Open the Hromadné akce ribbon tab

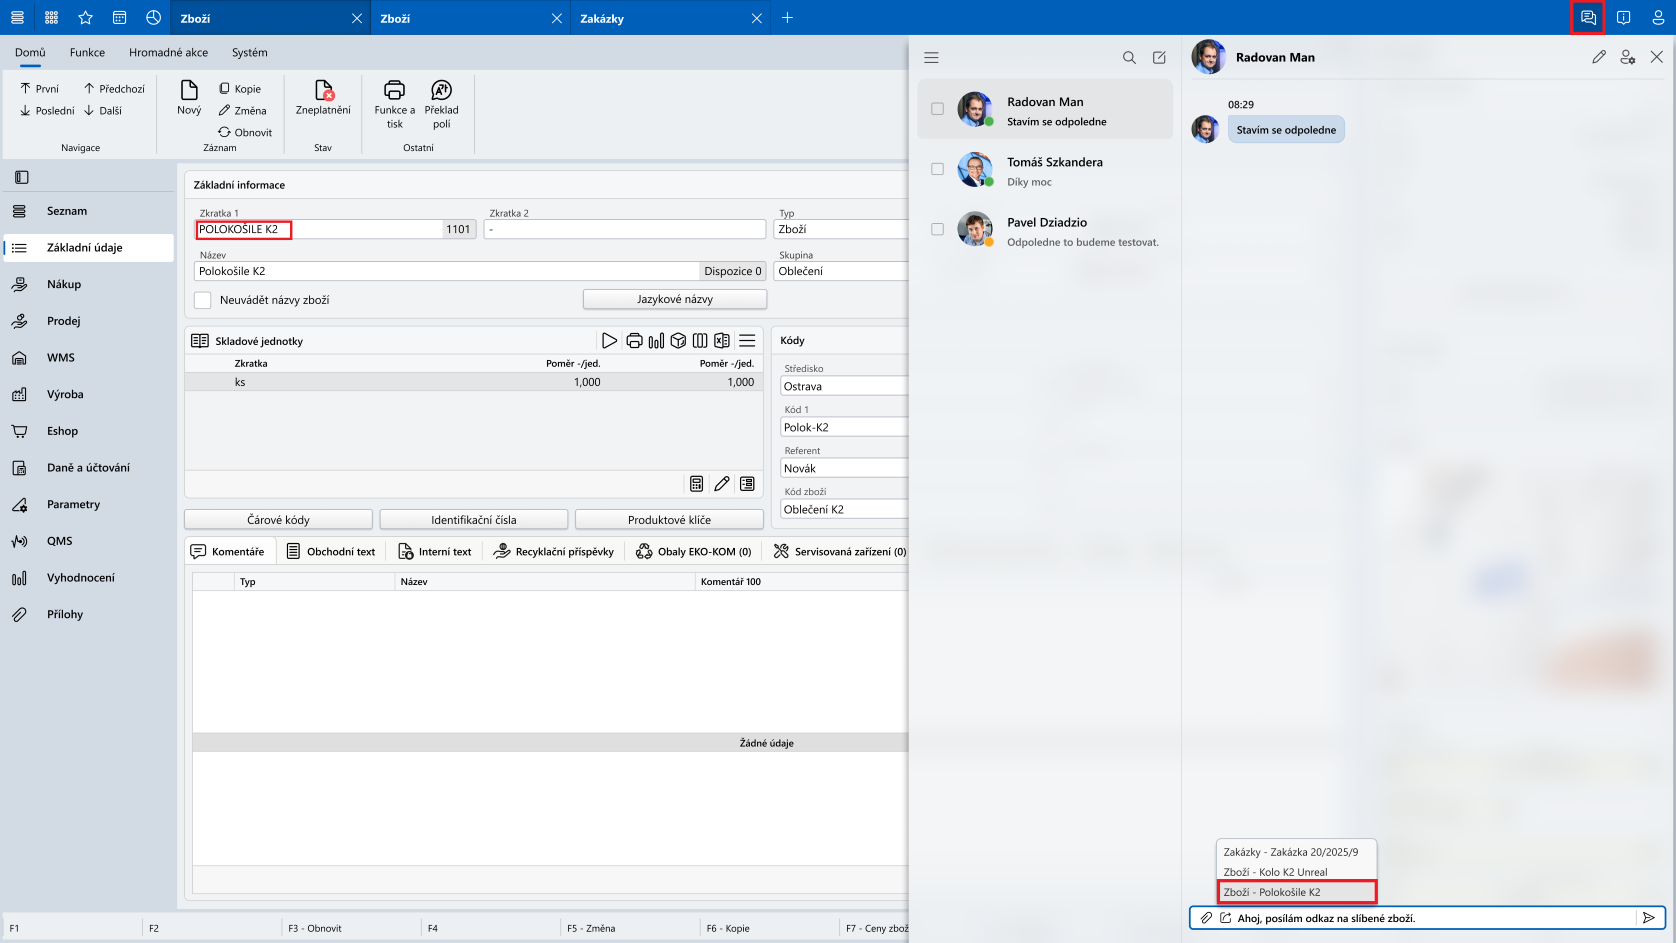169,53
